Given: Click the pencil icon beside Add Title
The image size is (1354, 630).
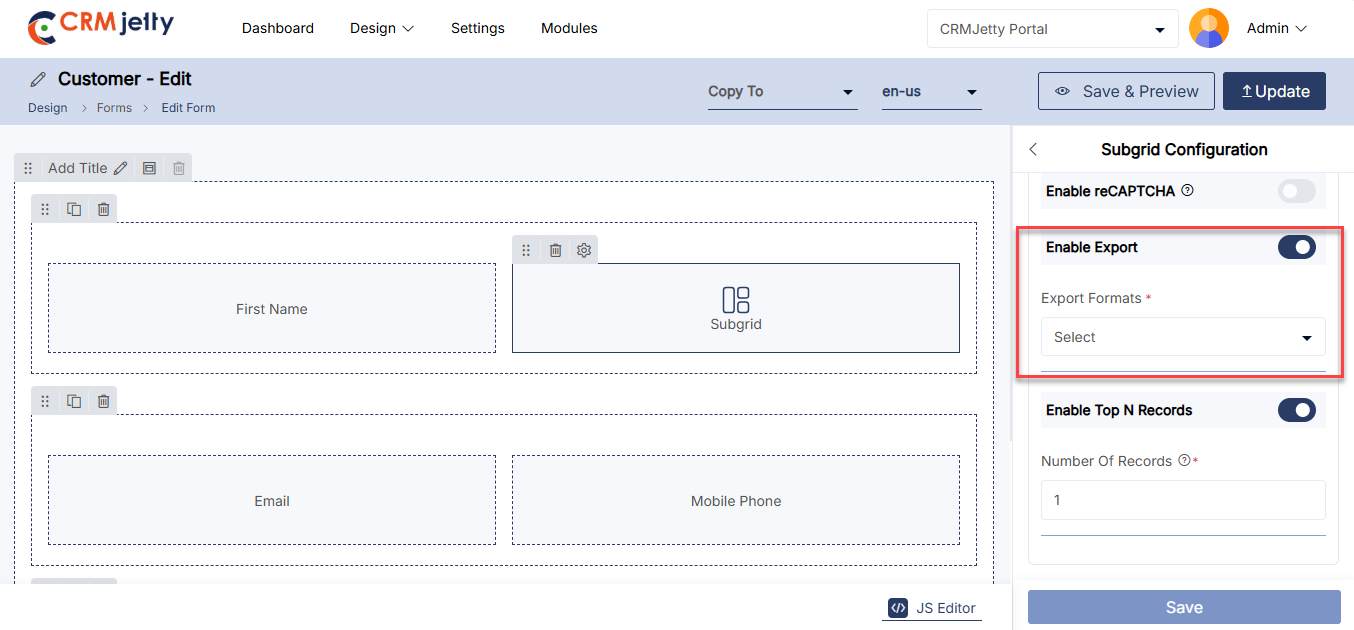Looking at the screenshot, I should 120,168.
